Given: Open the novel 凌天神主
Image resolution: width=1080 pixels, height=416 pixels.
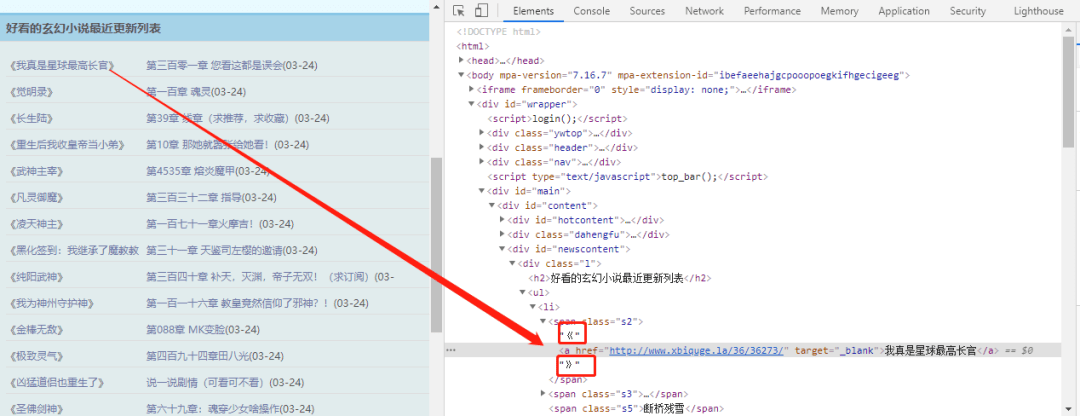Looking at the screenshot, I should click(37, 224).
